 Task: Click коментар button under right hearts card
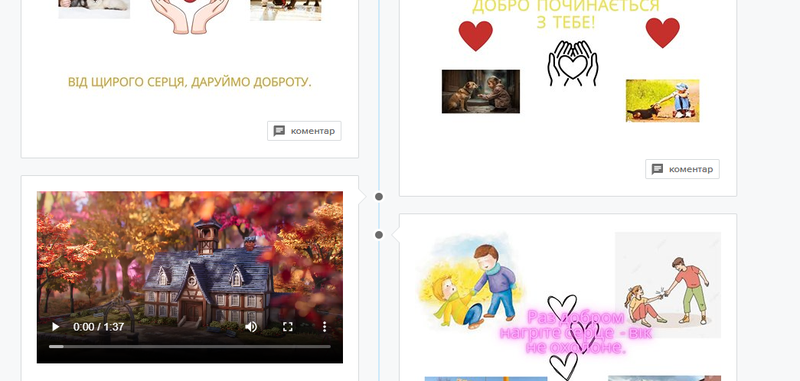[682, 169]
